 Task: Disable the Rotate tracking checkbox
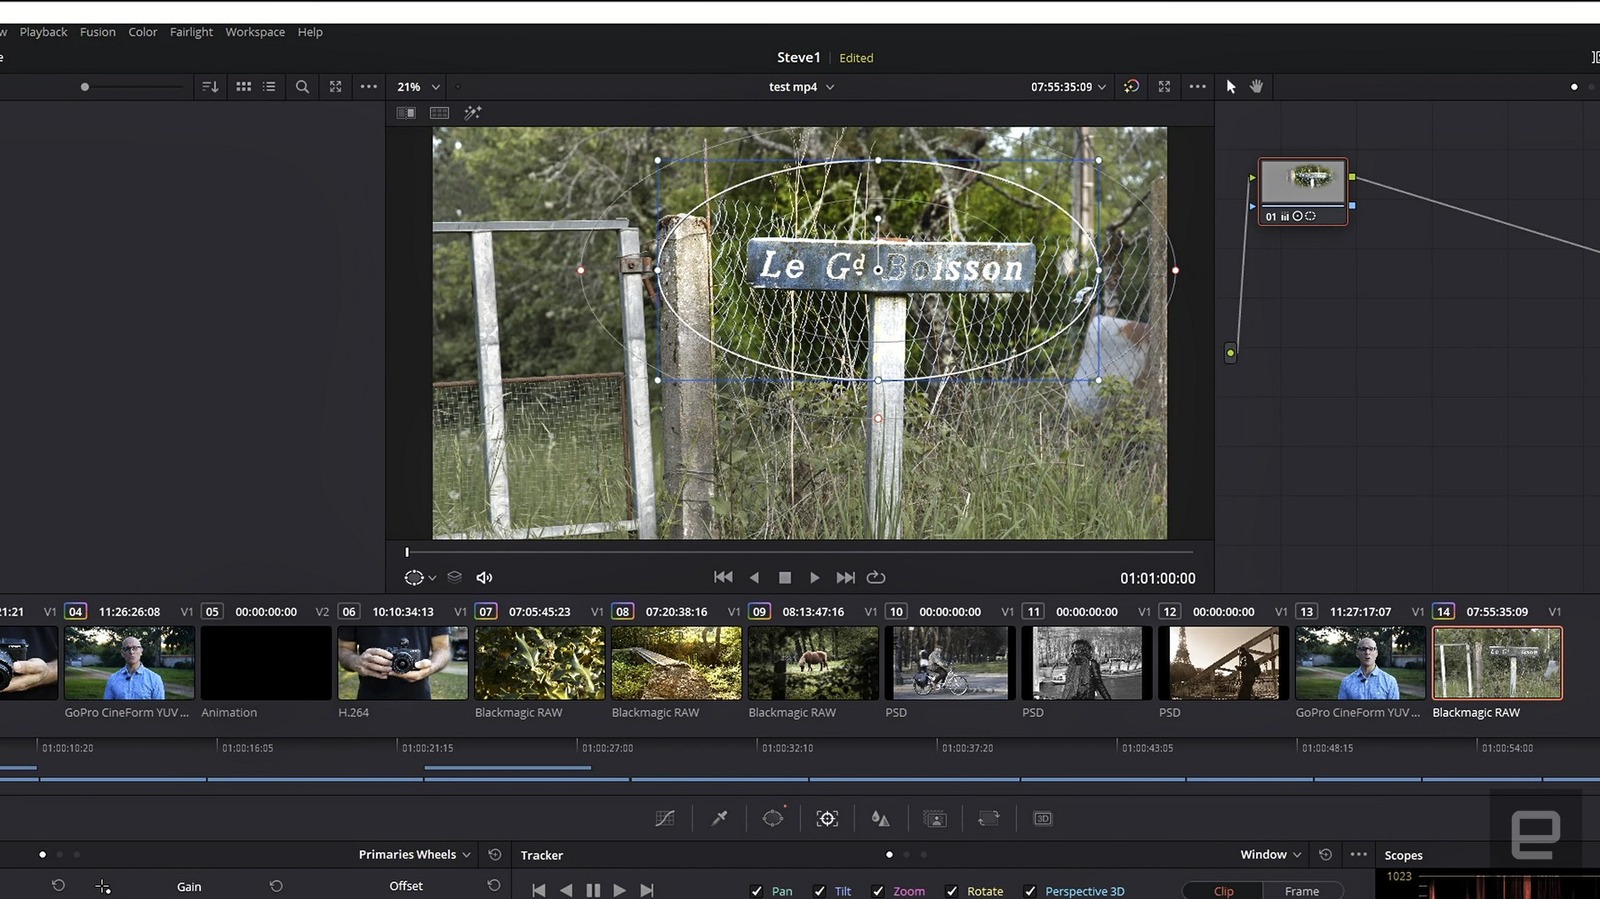(952, 891)
